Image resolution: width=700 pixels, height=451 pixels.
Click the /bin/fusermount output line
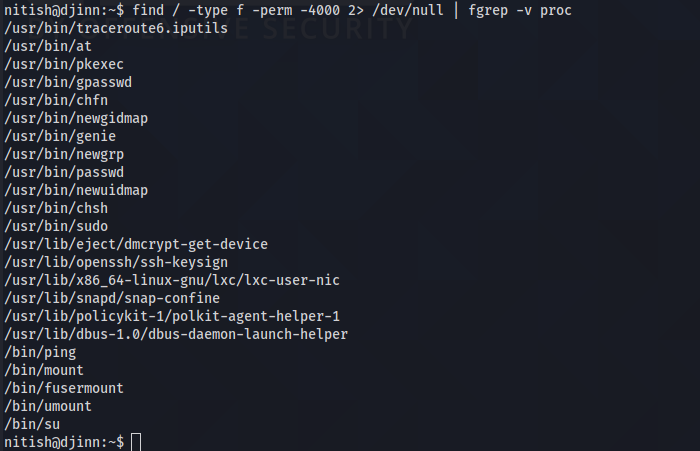pos(64,388)
